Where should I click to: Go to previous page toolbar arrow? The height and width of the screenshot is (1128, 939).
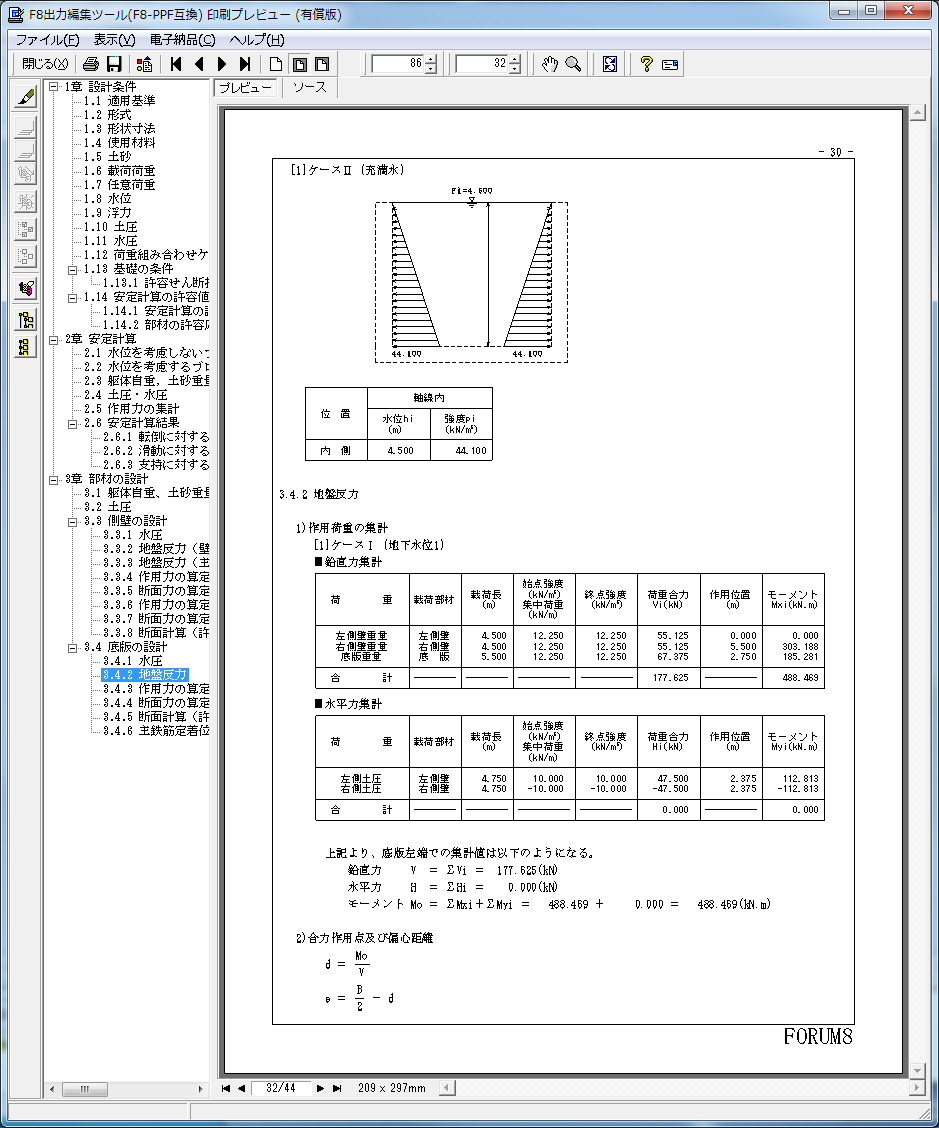point(199,64)
